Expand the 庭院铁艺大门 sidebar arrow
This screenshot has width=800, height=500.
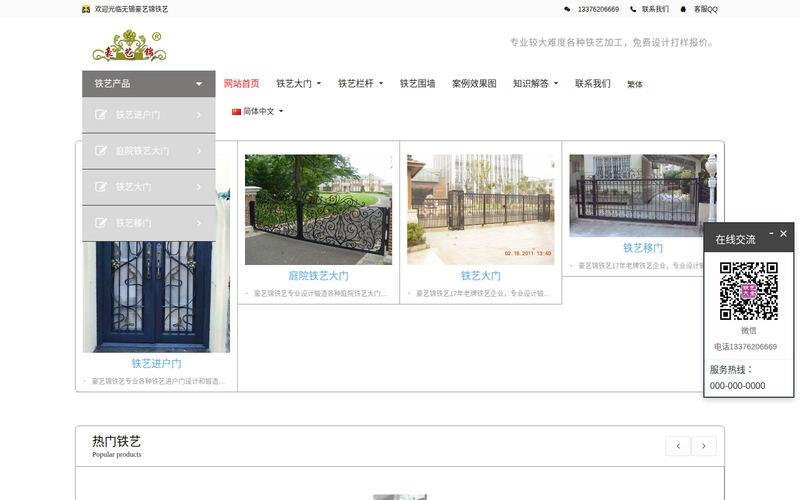[199, 151]
